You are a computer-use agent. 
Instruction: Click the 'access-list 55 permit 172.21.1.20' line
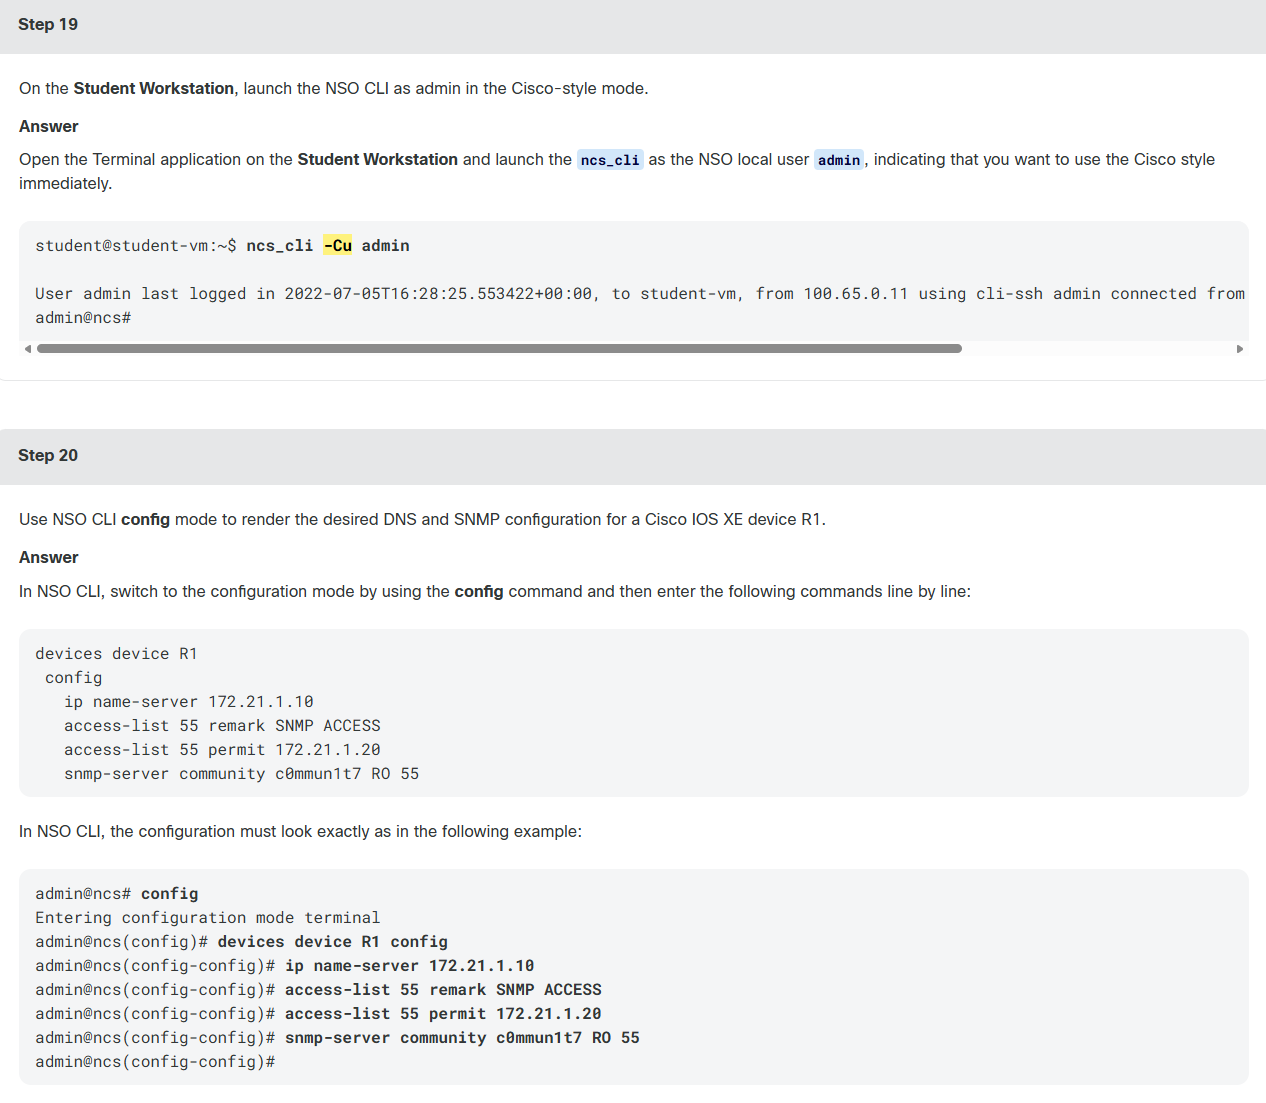tap(222, 750)
